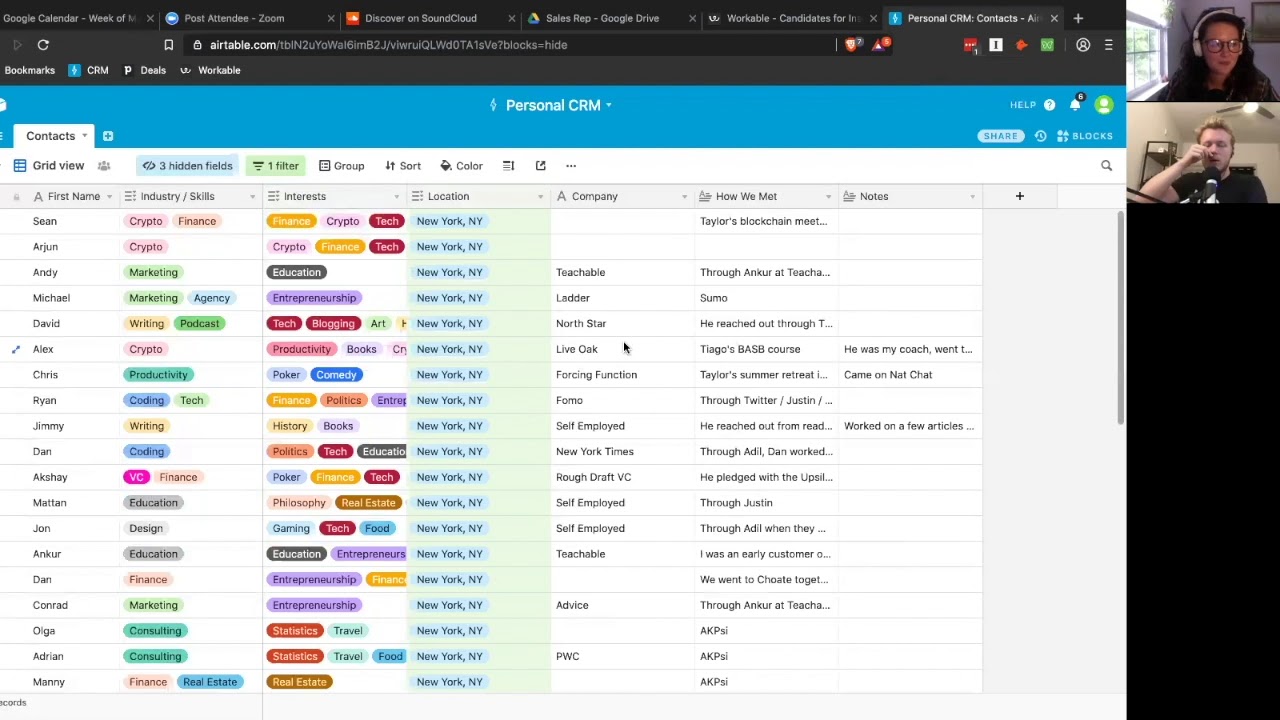1280x720 pixels.
Task: Open Interests column dropdown arrow
Action: pos(396,196)
